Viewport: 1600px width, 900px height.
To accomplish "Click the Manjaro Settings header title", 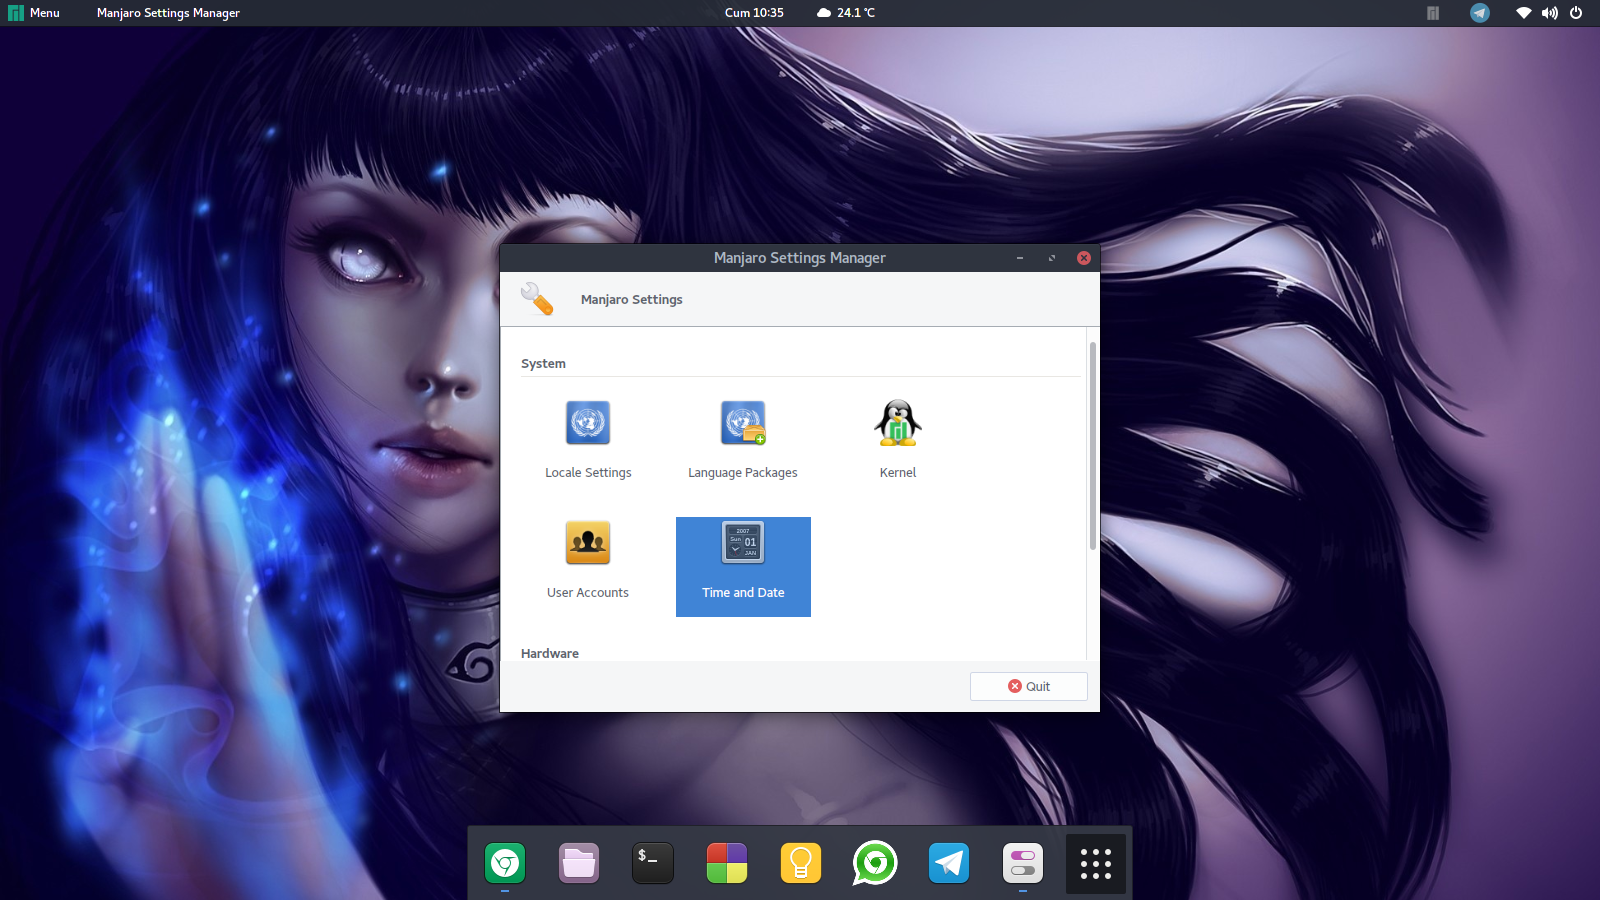I will tap(632, 299).
